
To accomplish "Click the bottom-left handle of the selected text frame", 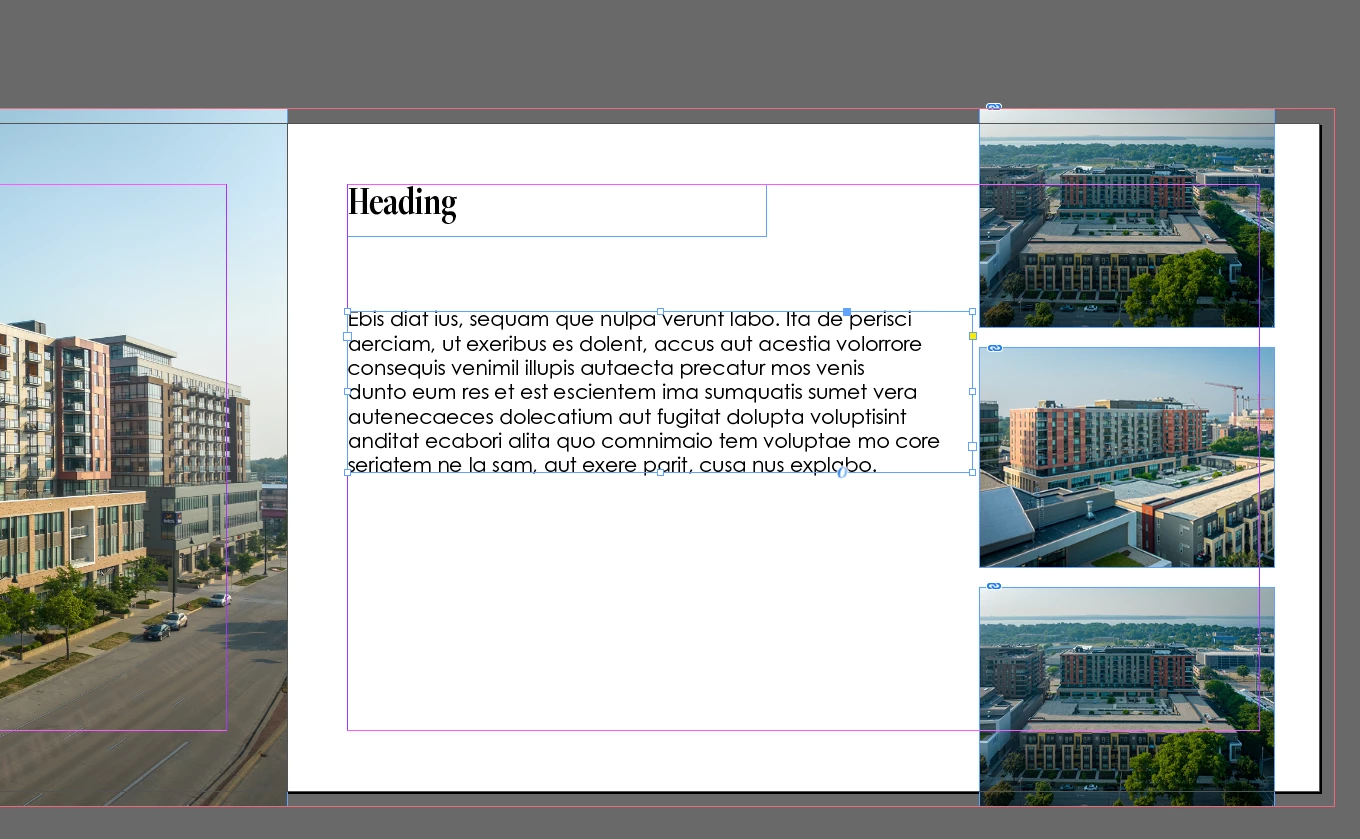I will [348, 472].
